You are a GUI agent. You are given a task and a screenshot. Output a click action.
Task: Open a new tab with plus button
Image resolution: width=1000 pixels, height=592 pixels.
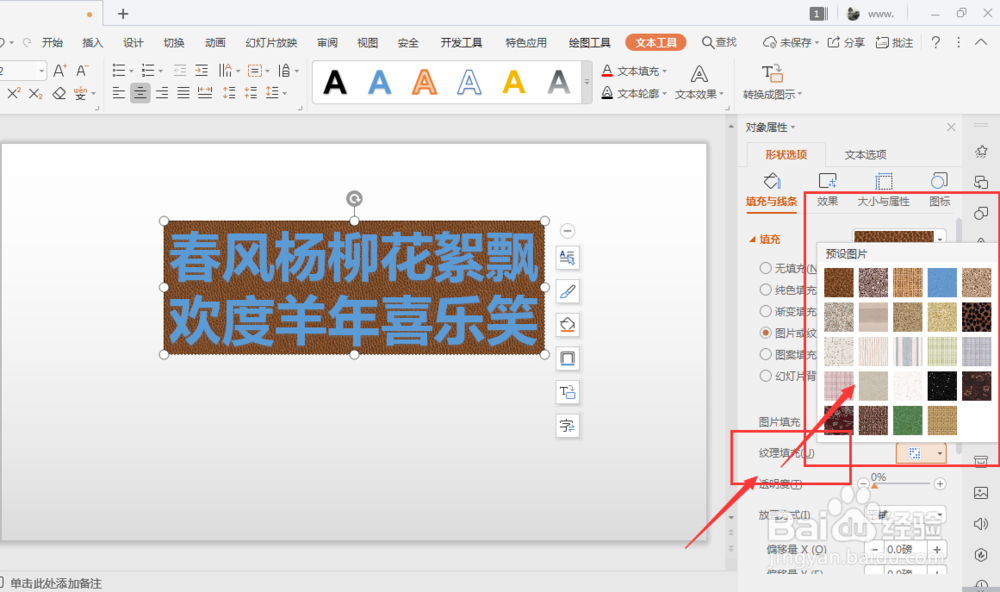click(123, 13)
